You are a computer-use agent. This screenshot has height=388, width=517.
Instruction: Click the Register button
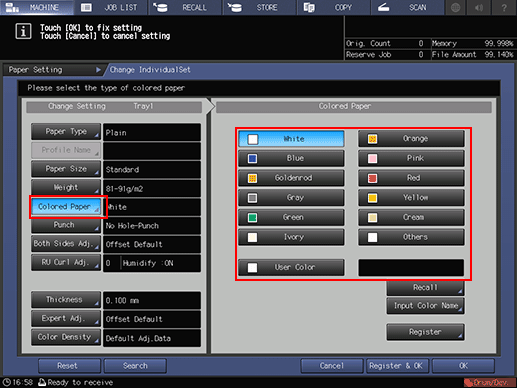(x=425, y=332)
